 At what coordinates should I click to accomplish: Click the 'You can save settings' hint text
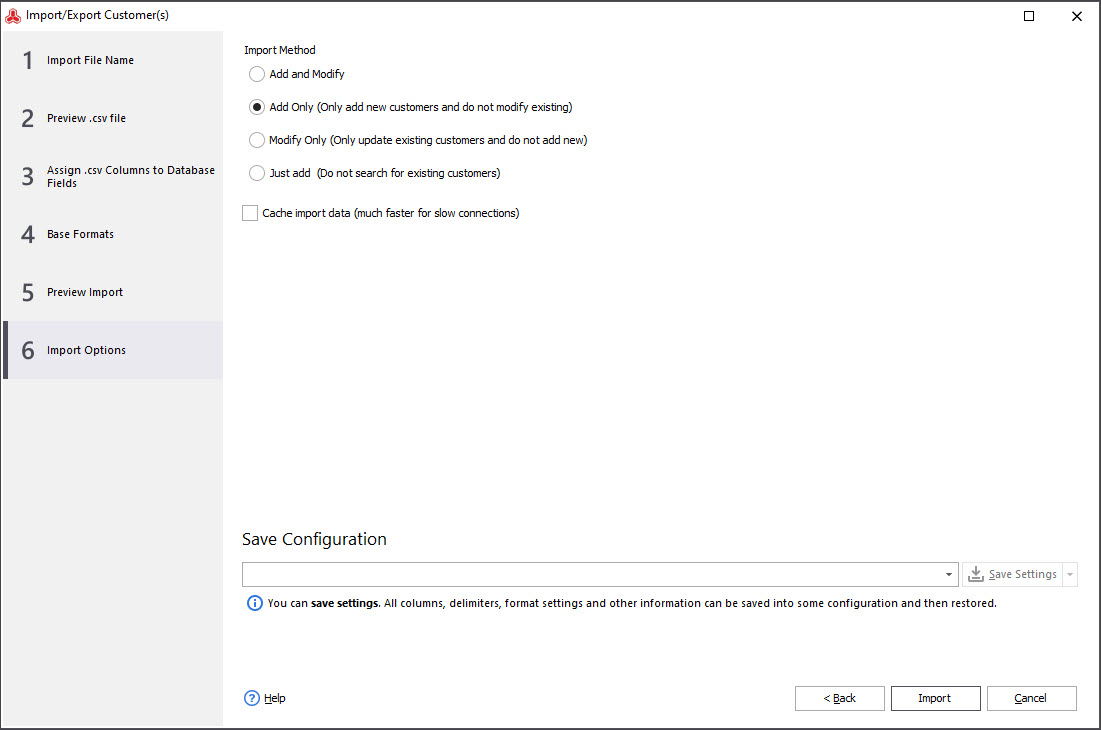tap(632, 603)
